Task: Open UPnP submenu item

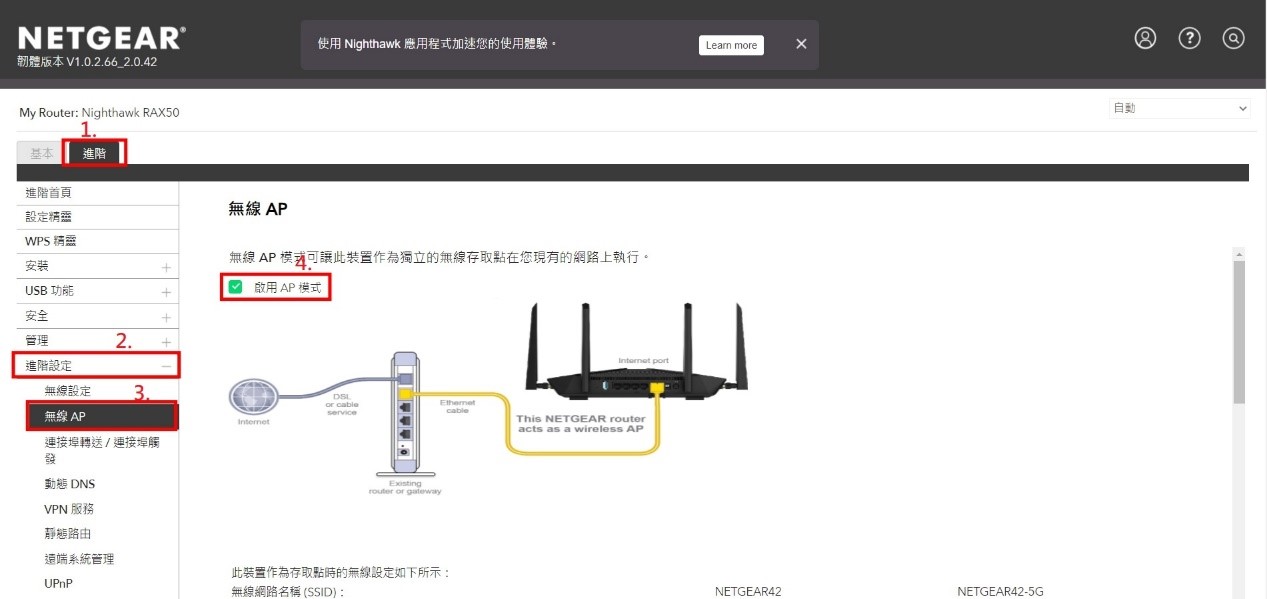Action: (x=59, y=584)
